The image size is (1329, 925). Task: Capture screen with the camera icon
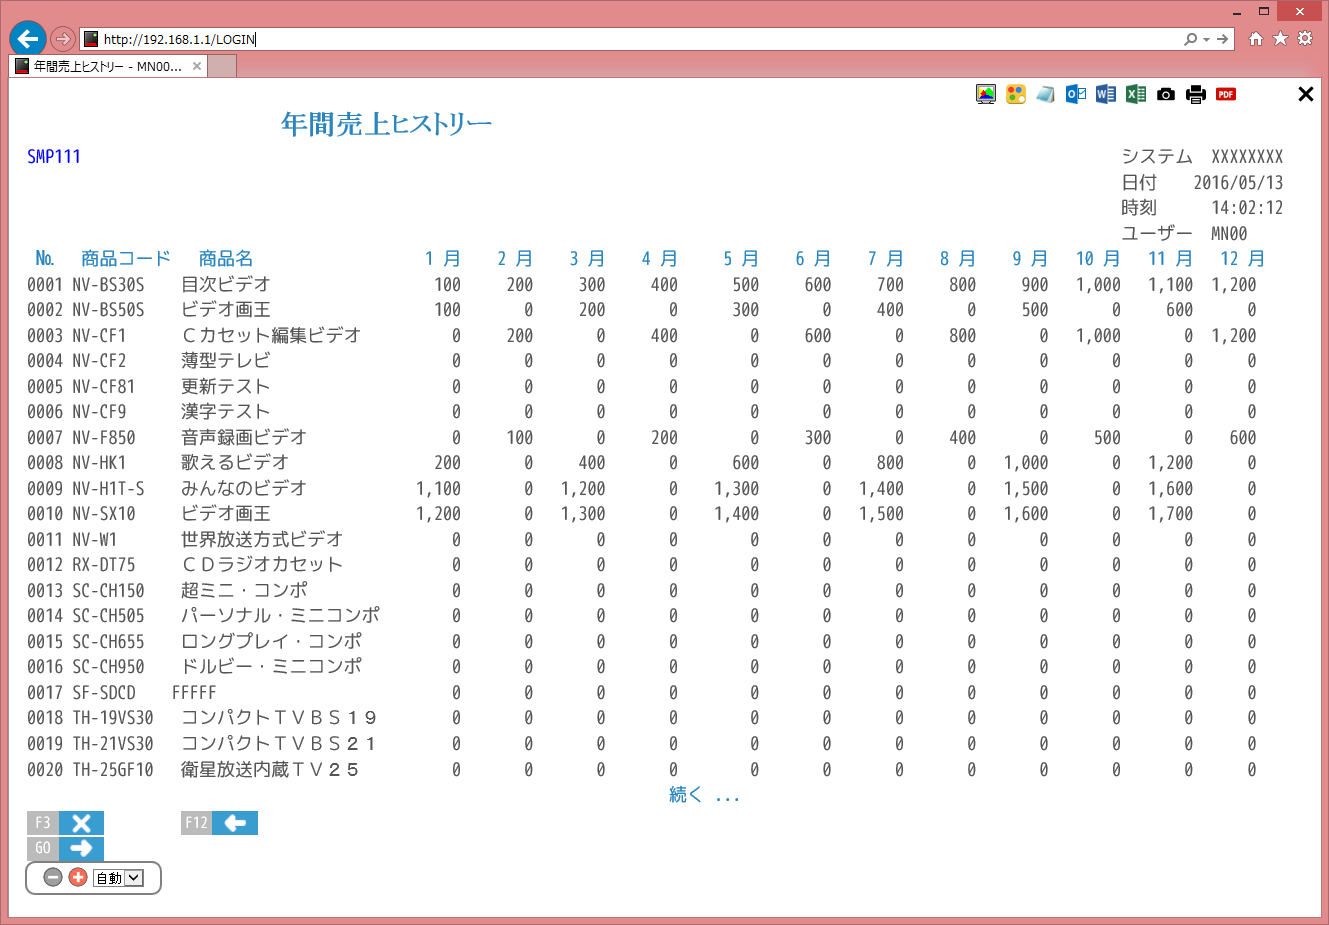click(x=1166, y=94)
